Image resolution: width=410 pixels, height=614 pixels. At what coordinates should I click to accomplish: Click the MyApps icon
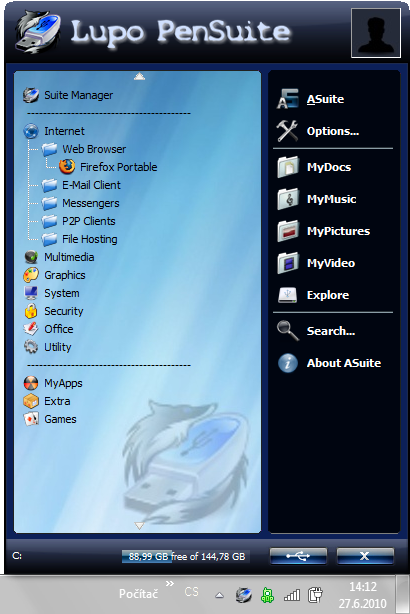coord(31,383)
